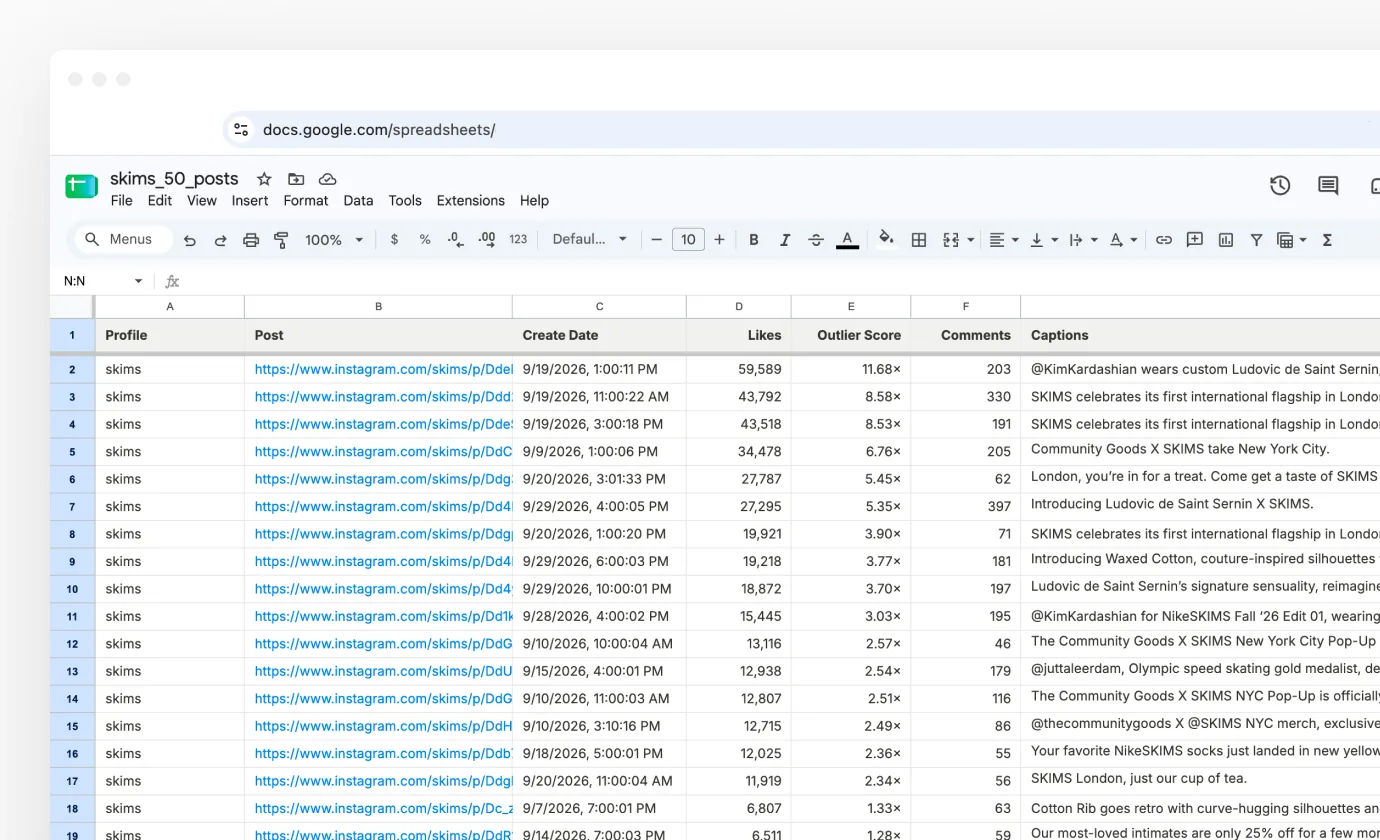This screenshot has width=1380, height=840.
Task: Click the Redo icon in toolbar
Action: coord(220,240)
